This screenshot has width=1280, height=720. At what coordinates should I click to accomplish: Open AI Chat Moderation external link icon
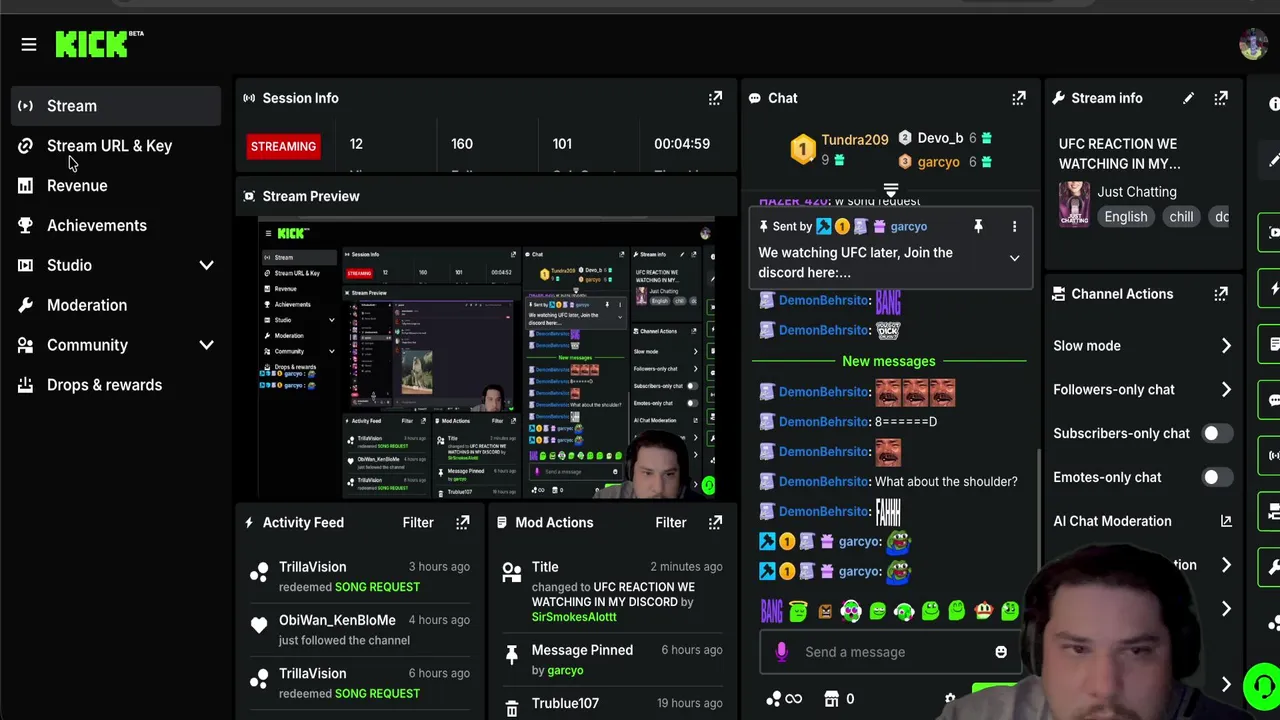tap(1226, 521)
